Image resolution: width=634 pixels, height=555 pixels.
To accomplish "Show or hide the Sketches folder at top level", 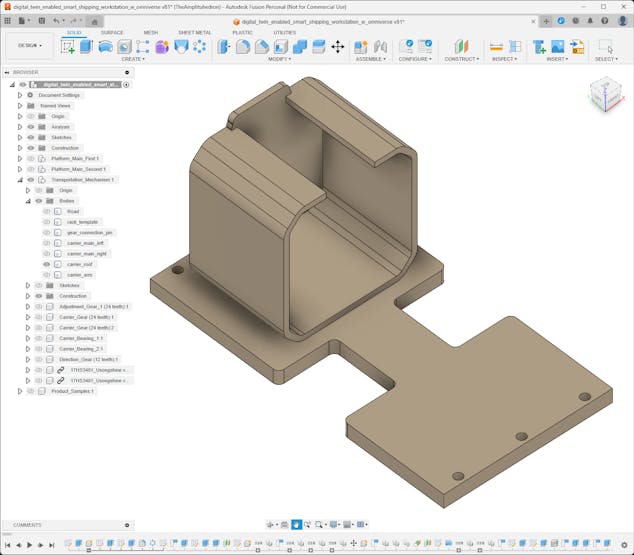I will point(31,138).
